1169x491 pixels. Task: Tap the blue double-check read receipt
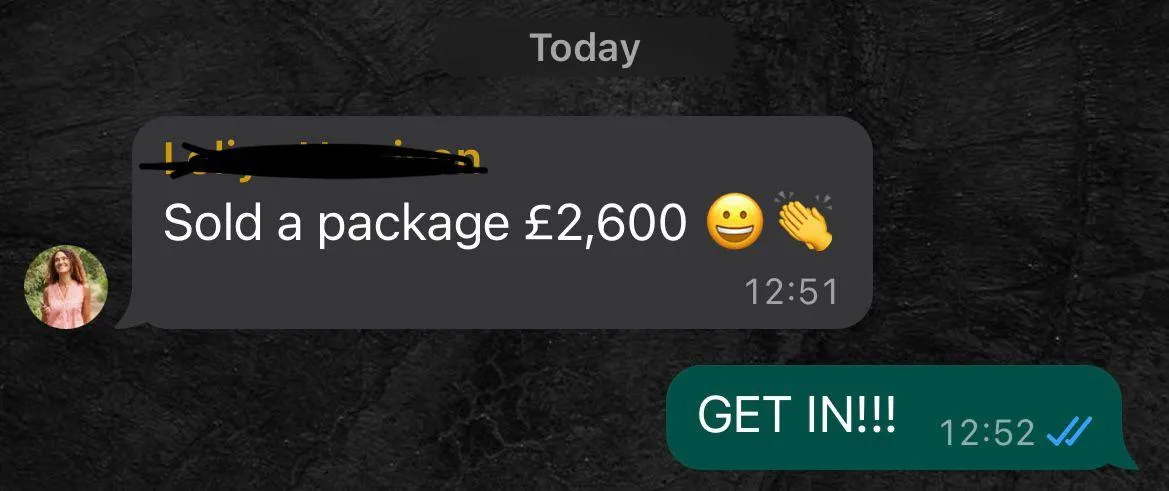click(x=1070, y=431)
